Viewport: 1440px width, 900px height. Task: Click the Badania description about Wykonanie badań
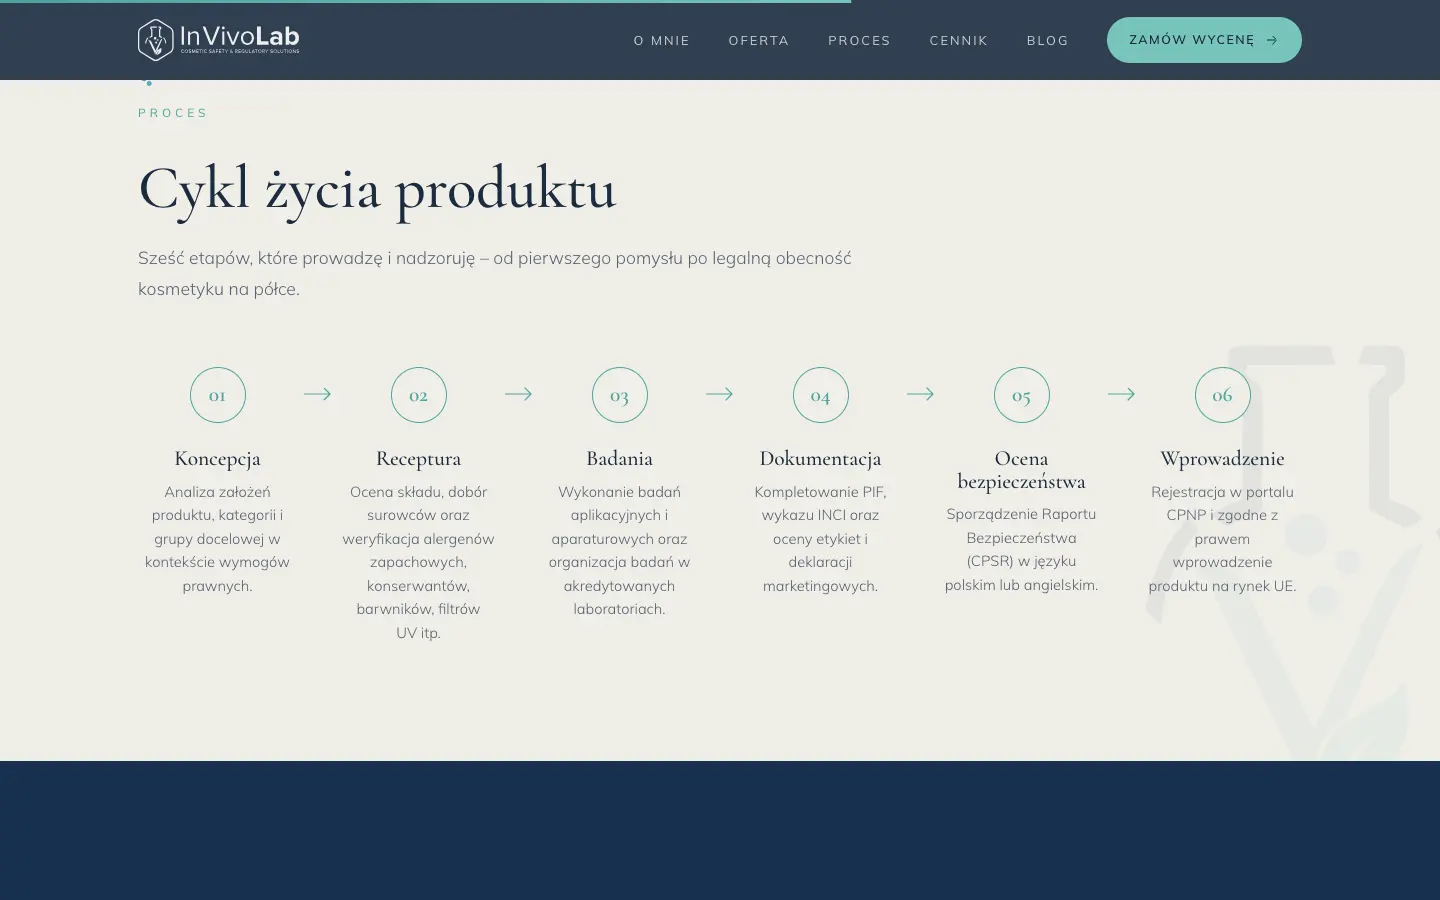(x=620, y=550)
